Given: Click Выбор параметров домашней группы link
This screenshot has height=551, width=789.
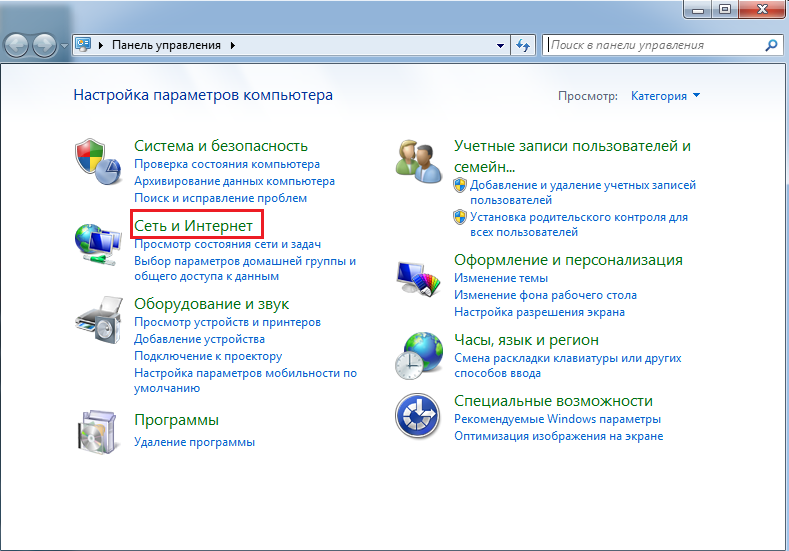Looking at the screenshot, I should (245, 269).
